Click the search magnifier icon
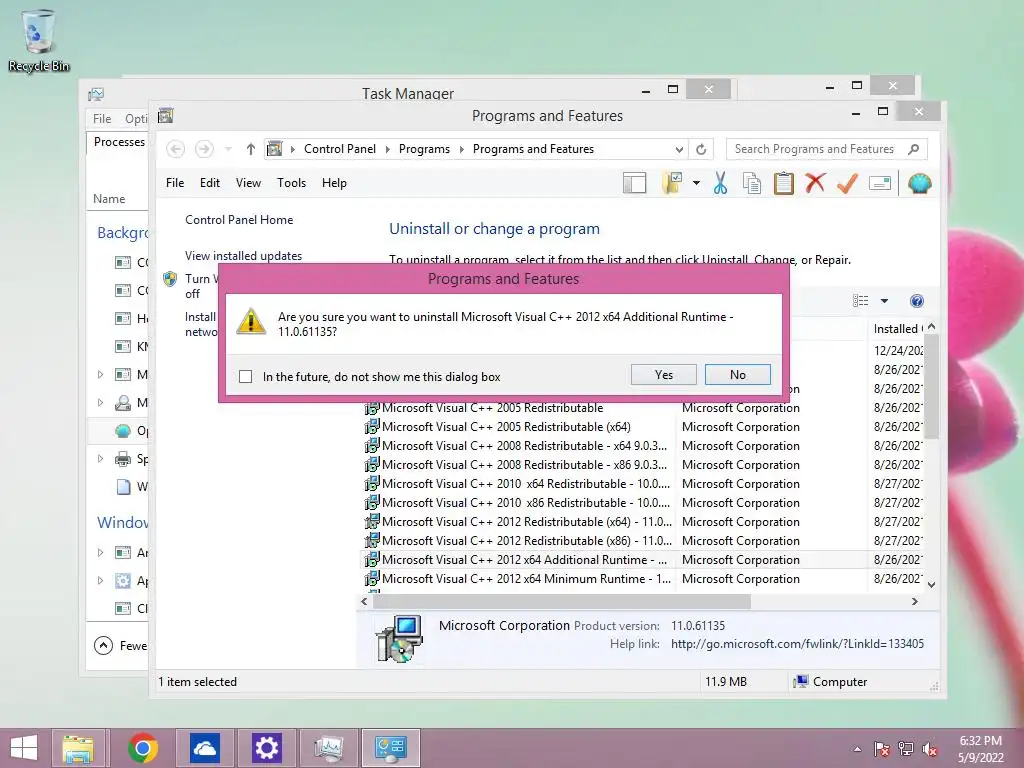Image resolution: width=1024 pixels, height=768 pixels. (x=914, y=149)
